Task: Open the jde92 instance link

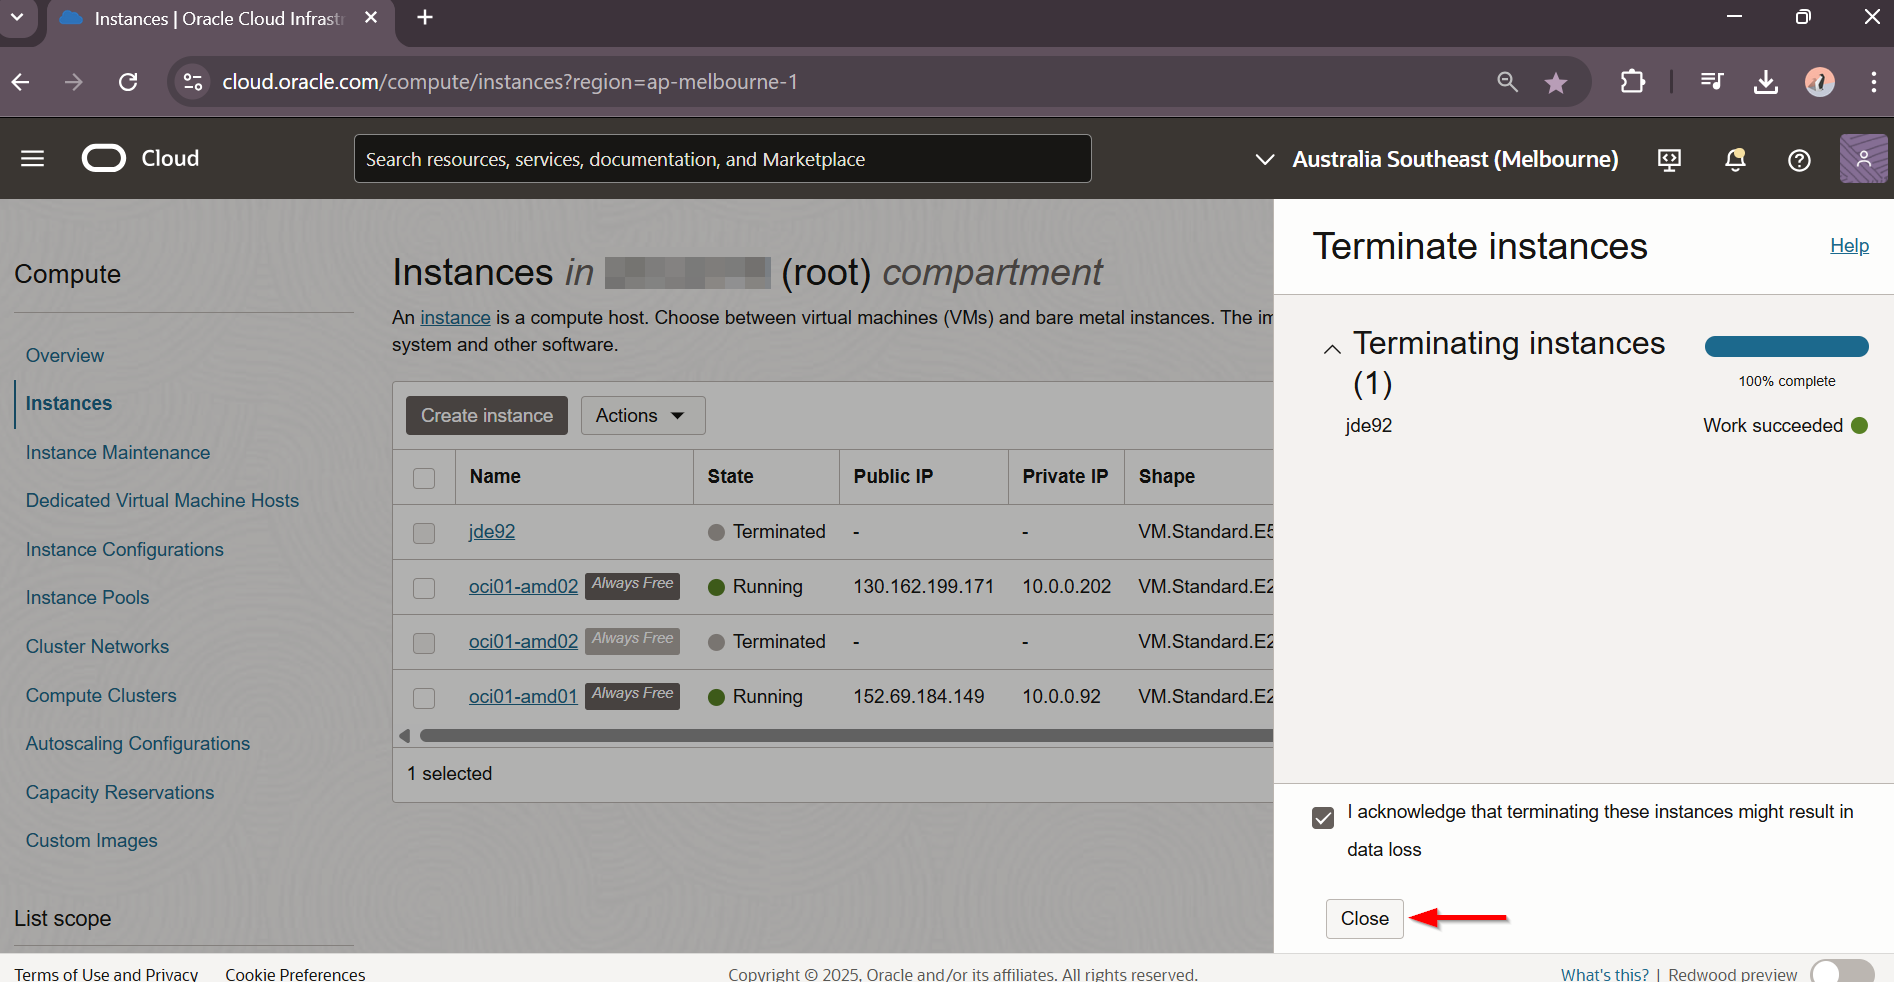Action: (x=492, y=532)
